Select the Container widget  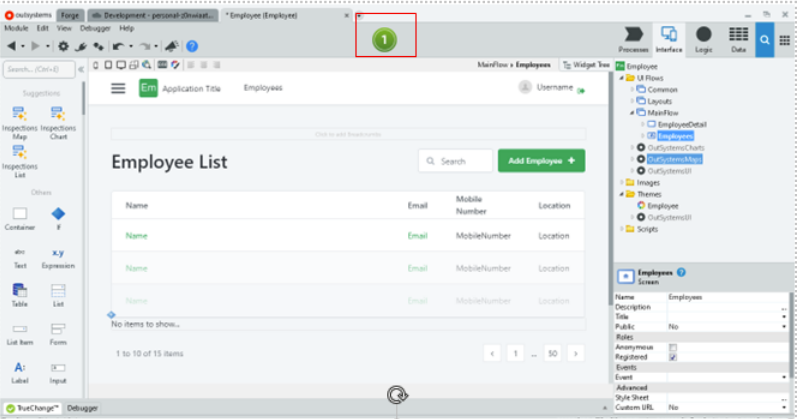tap(20, 219)
